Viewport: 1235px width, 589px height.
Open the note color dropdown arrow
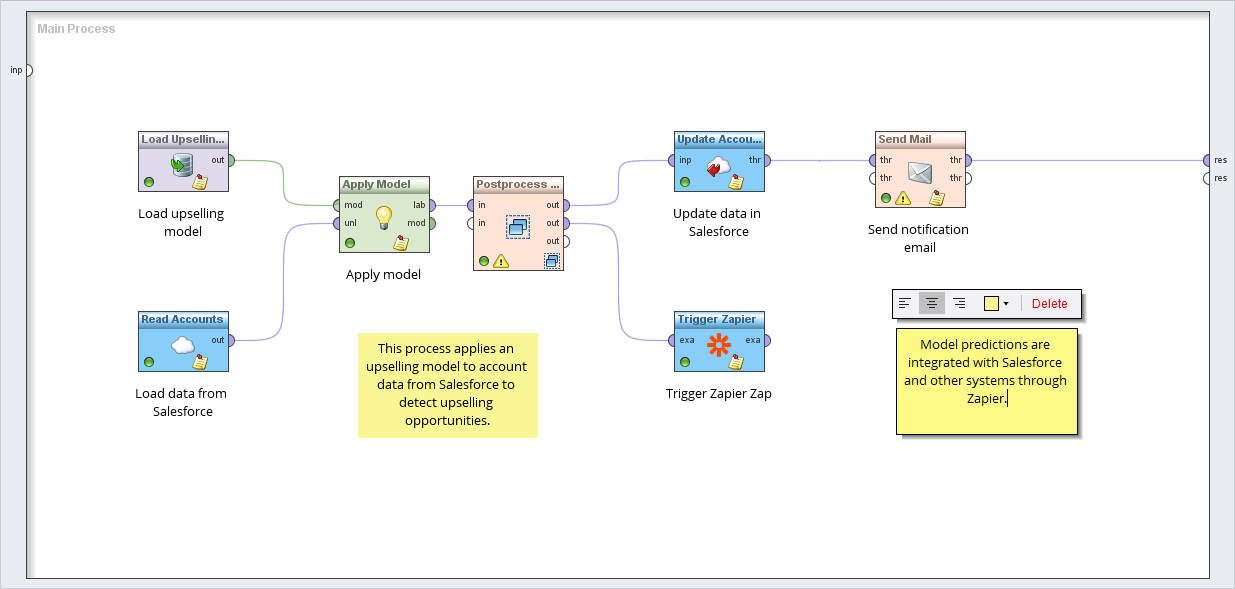tap(1006, 304)
